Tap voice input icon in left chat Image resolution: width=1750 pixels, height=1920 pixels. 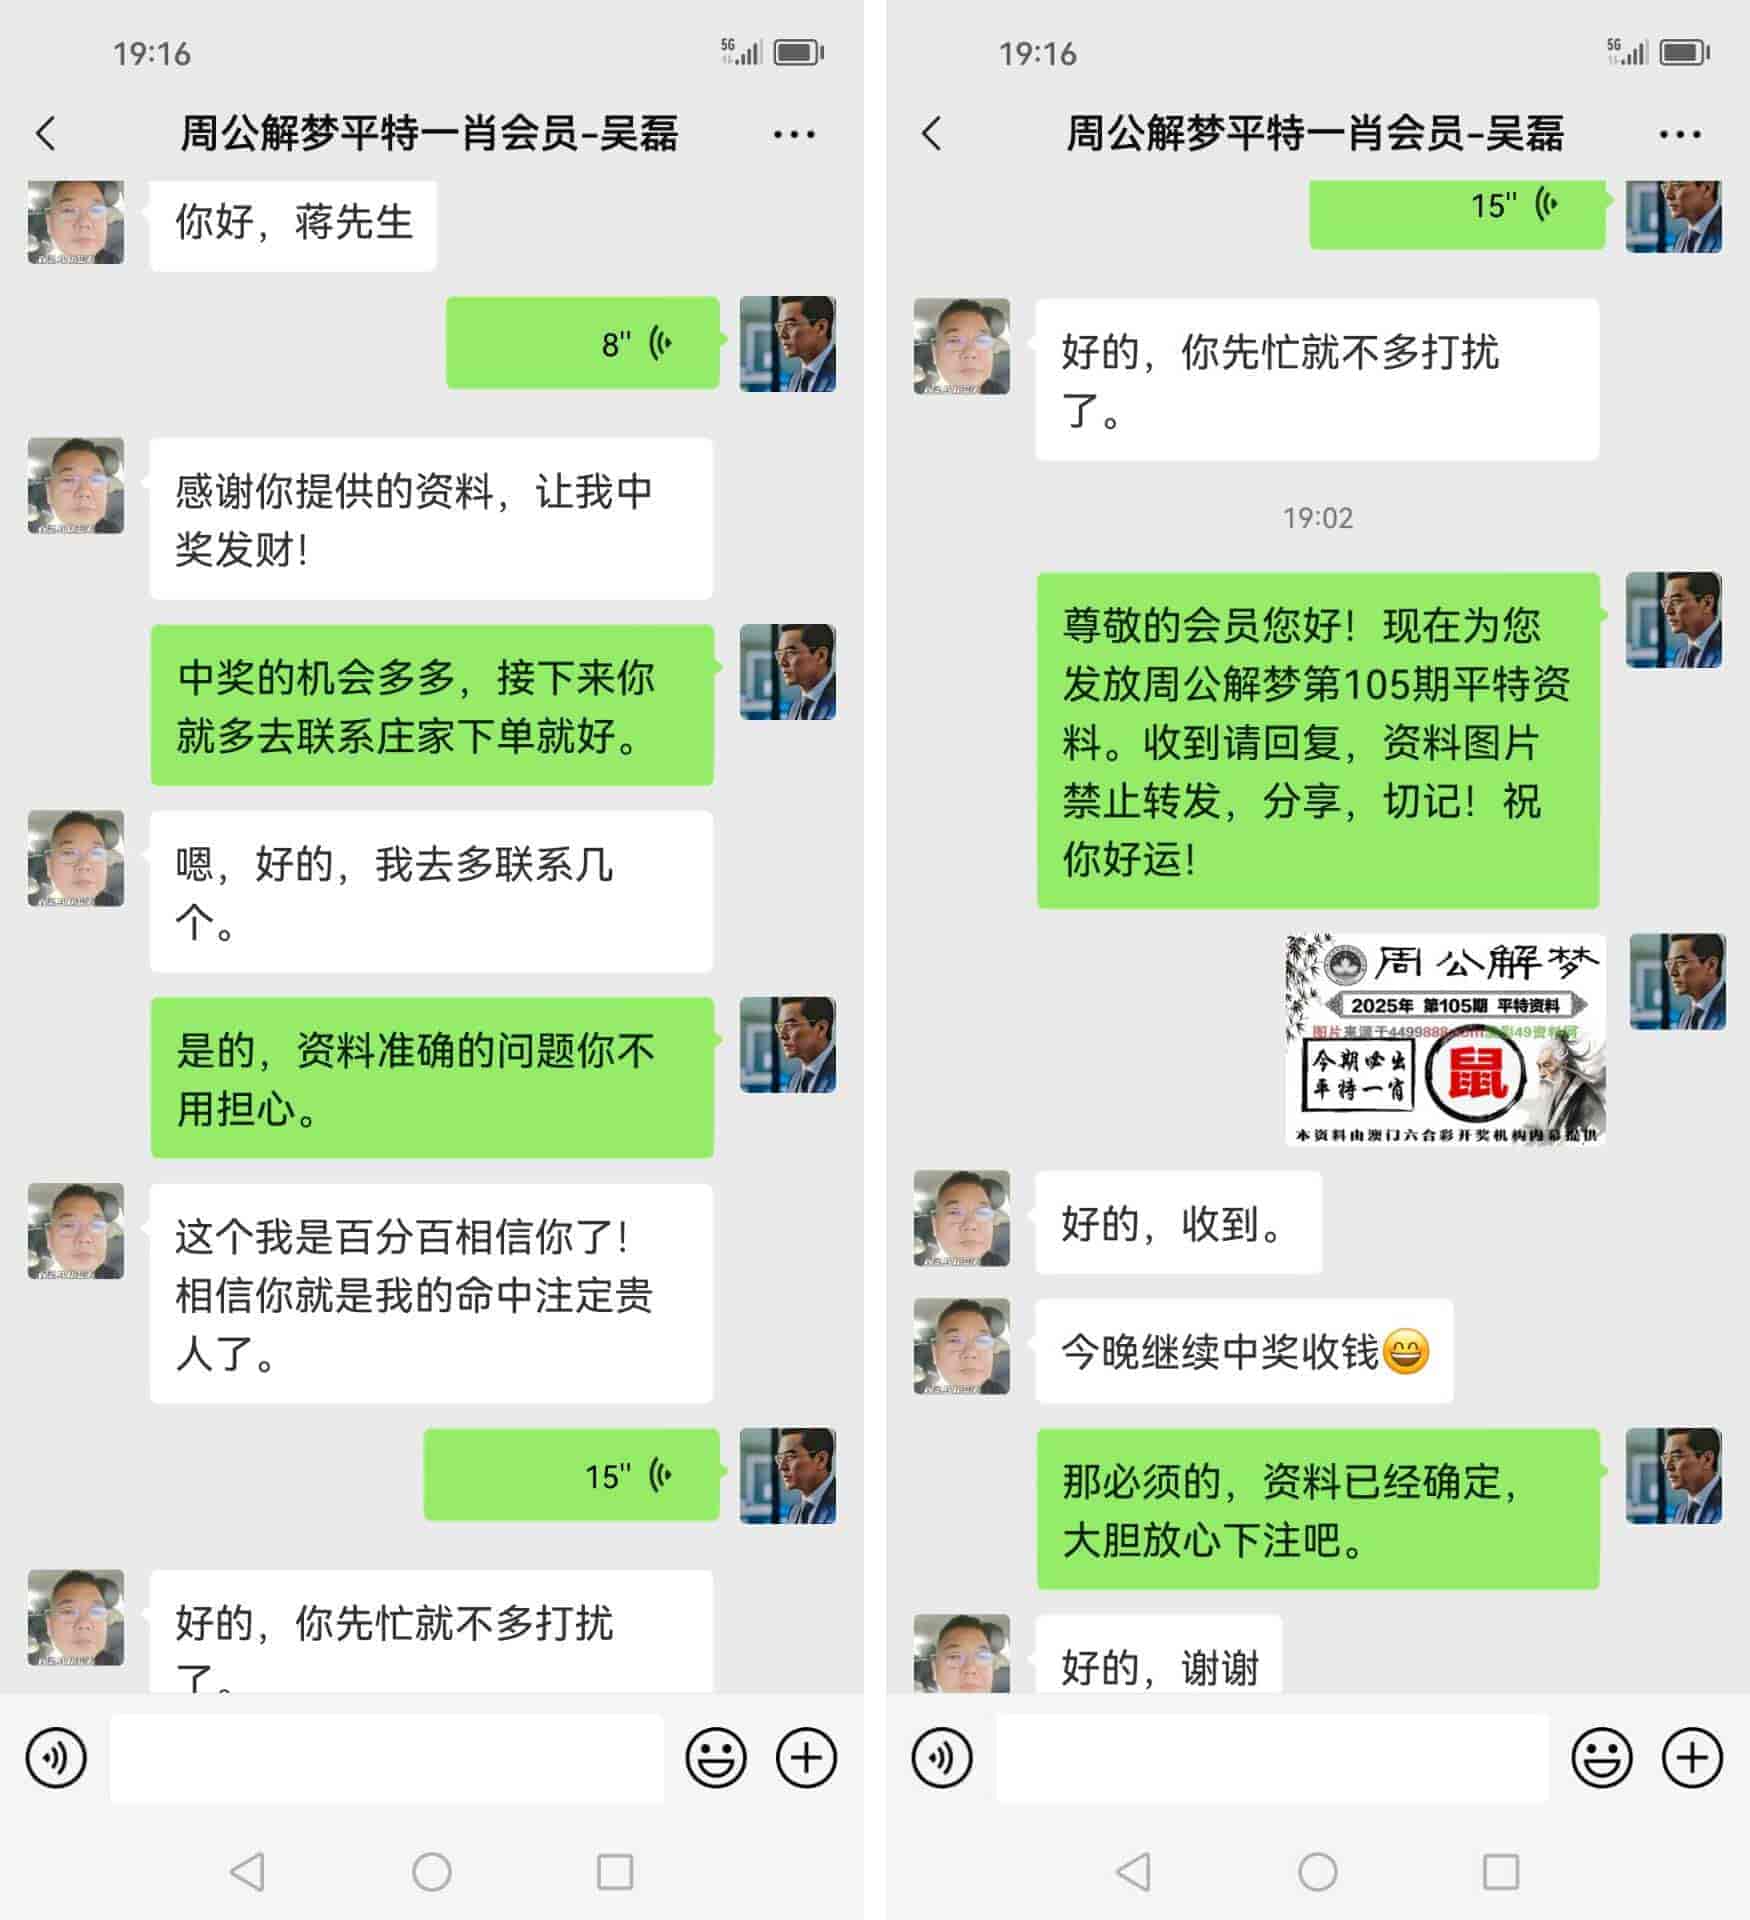tap(56, 1757)
